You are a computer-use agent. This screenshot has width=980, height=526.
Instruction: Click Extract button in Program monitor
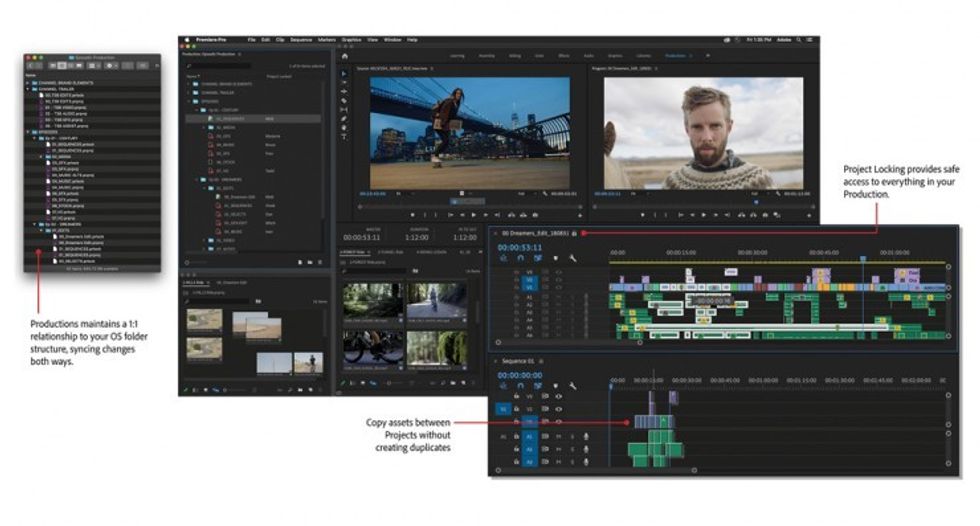tap(753, 215)
